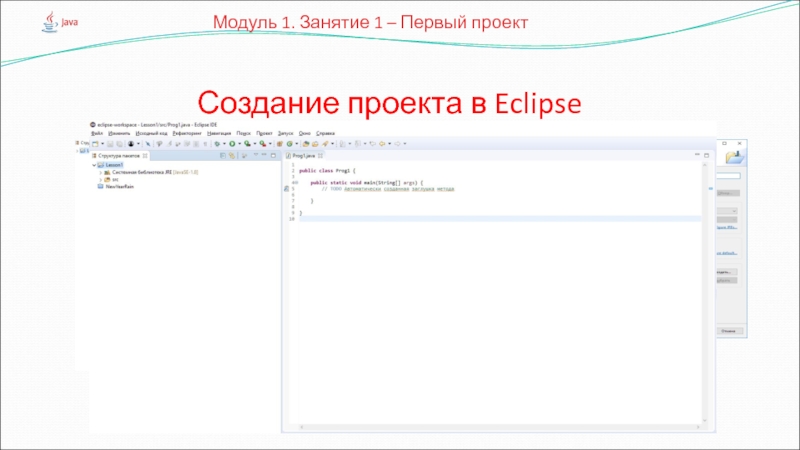Viewport: 800px width, 450px height.
Task: Click the green Run button in toolbar
Action: pos(232,144)
